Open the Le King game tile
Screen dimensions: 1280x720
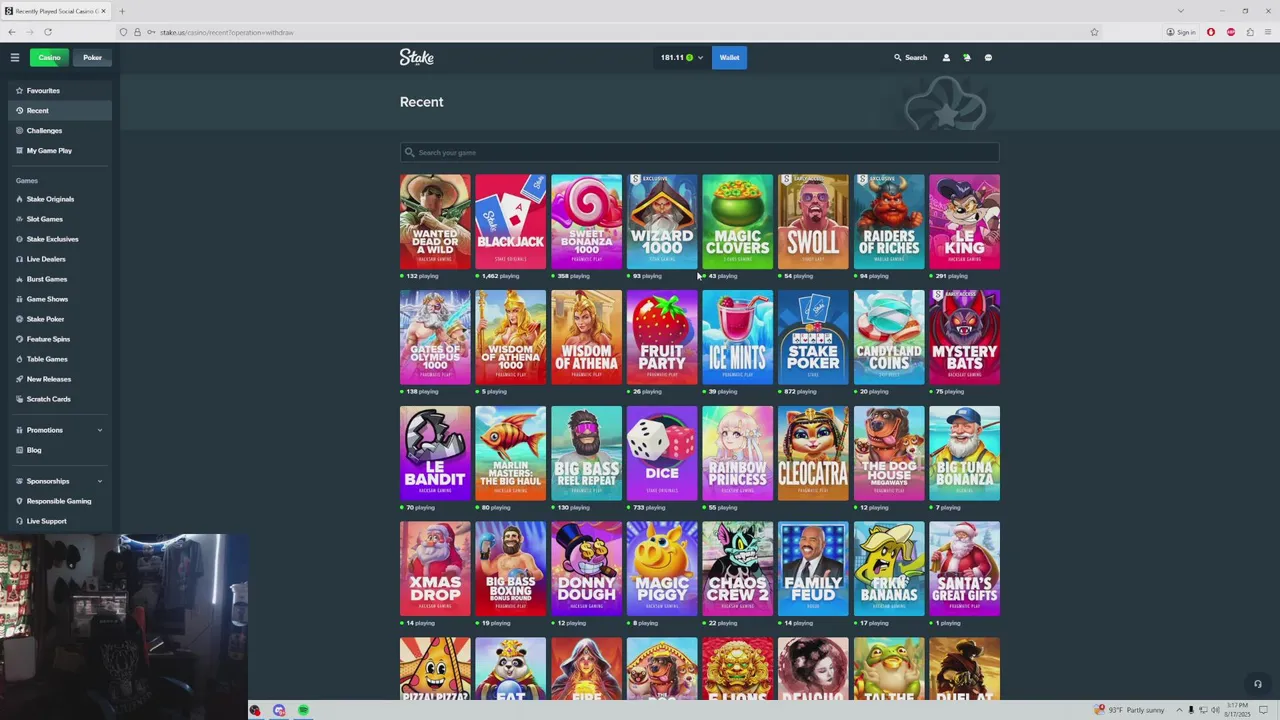pos(964,222)
